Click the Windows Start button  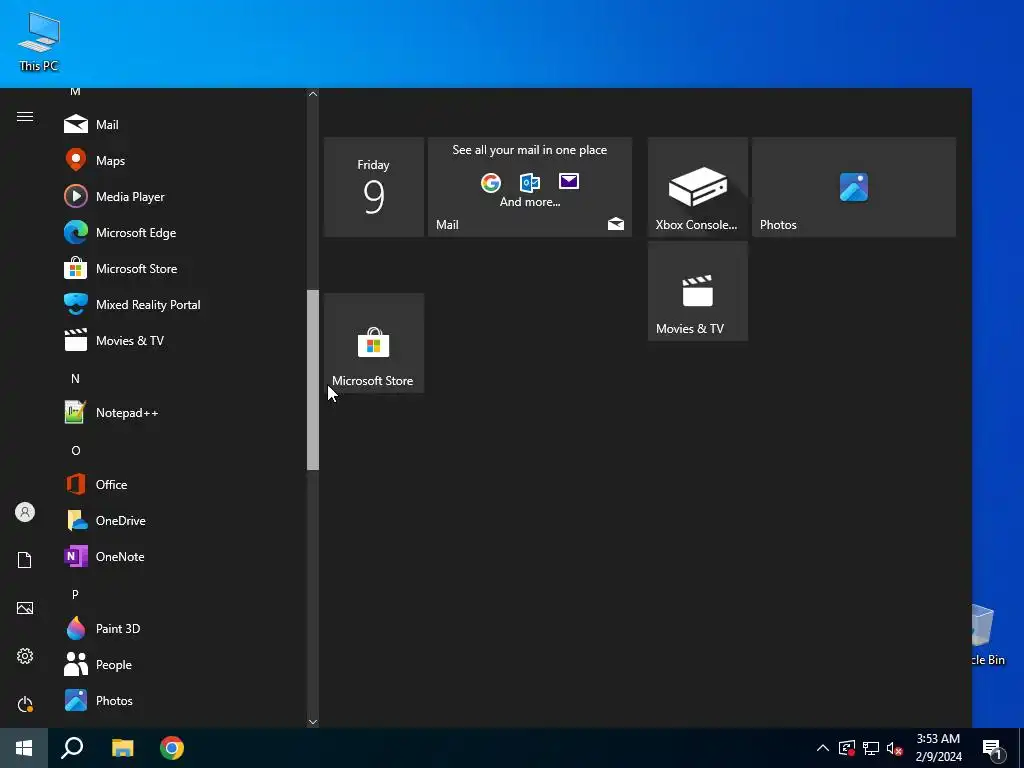point(24,748)
